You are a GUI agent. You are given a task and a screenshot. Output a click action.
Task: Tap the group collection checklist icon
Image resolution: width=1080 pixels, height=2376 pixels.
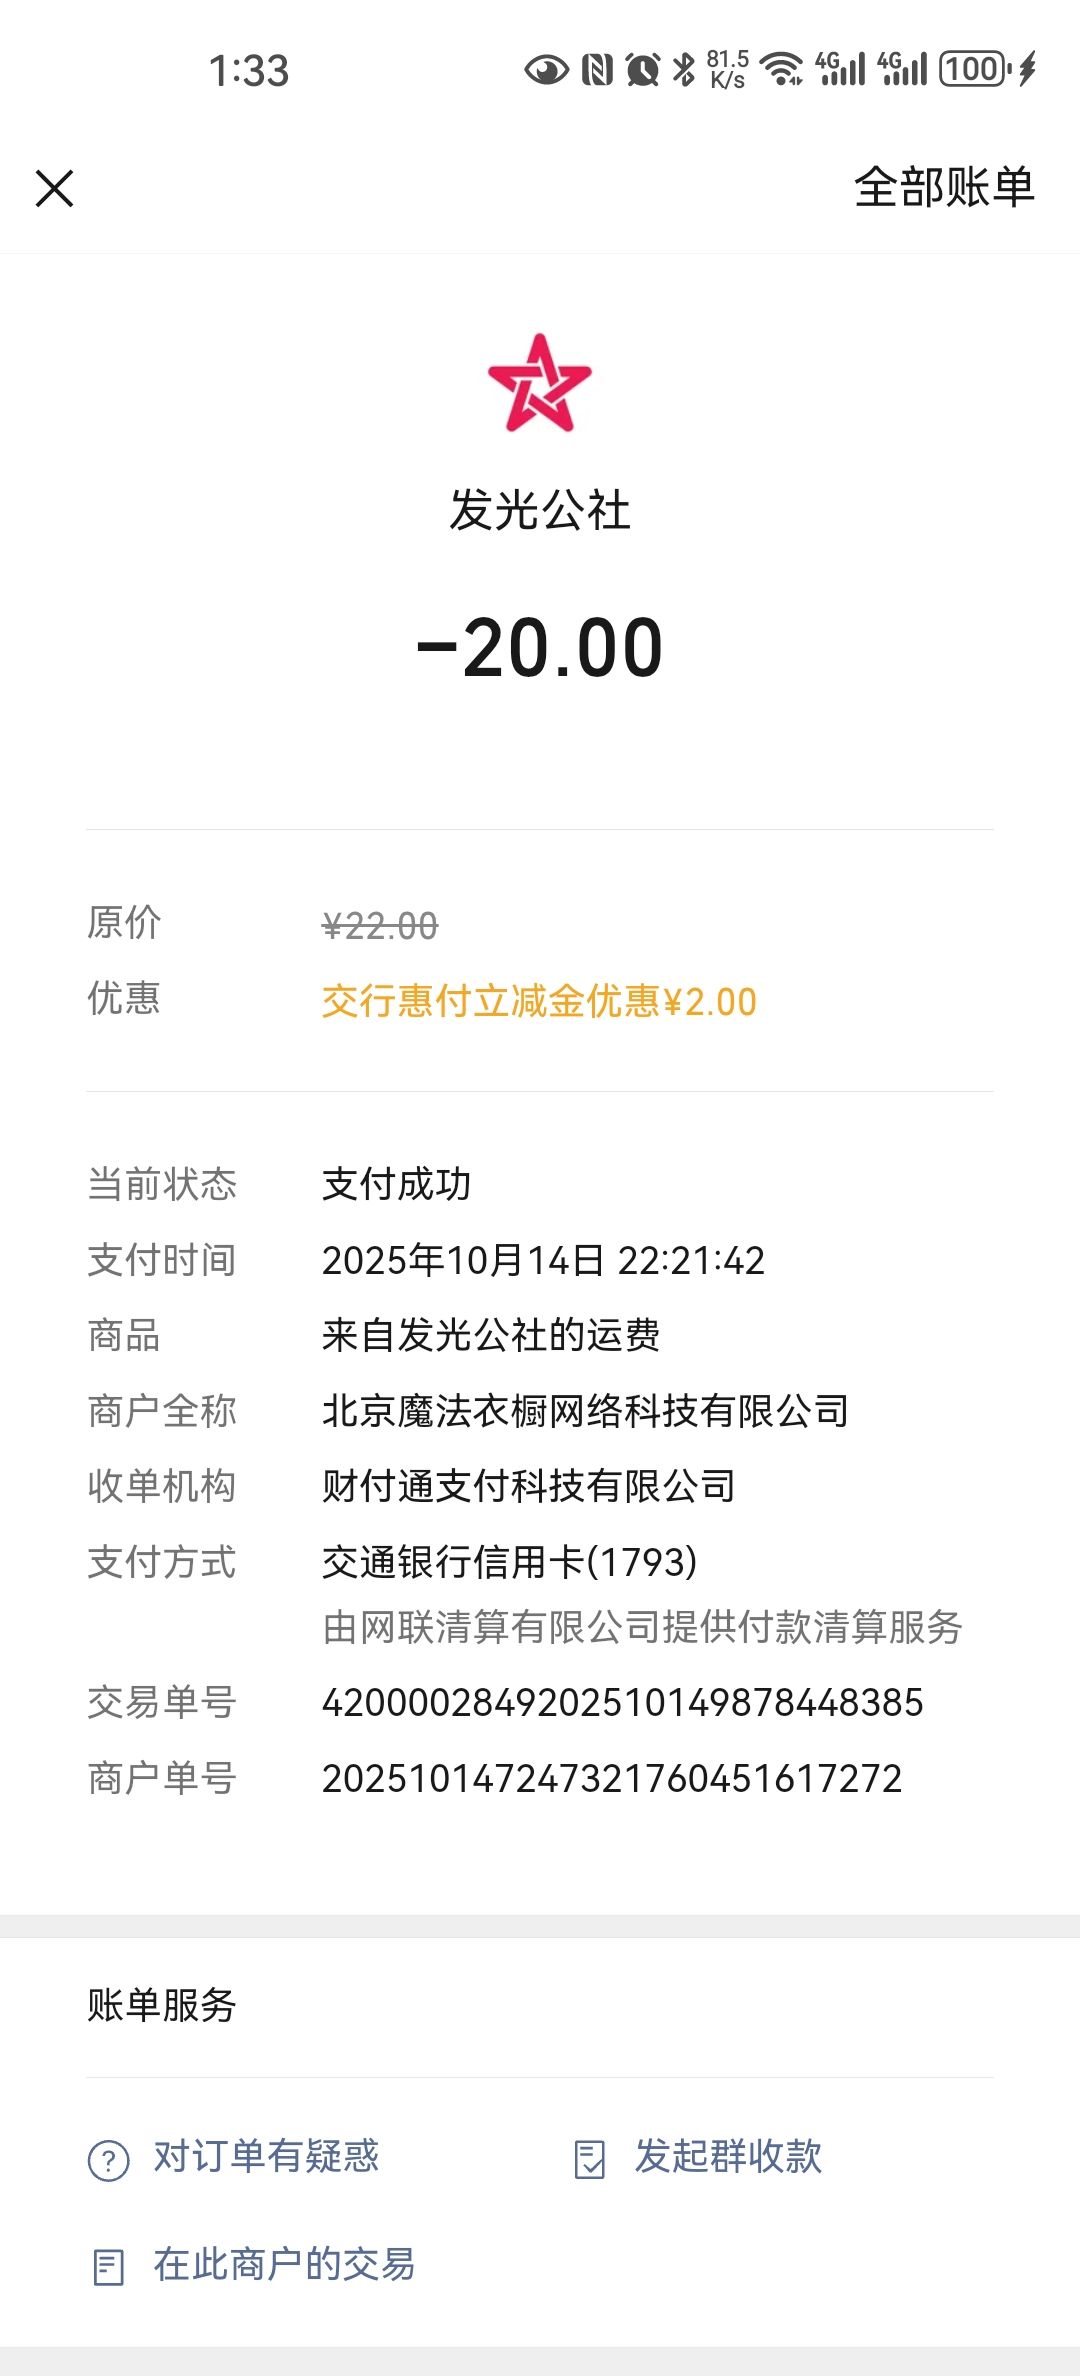tap(590, 2160)
